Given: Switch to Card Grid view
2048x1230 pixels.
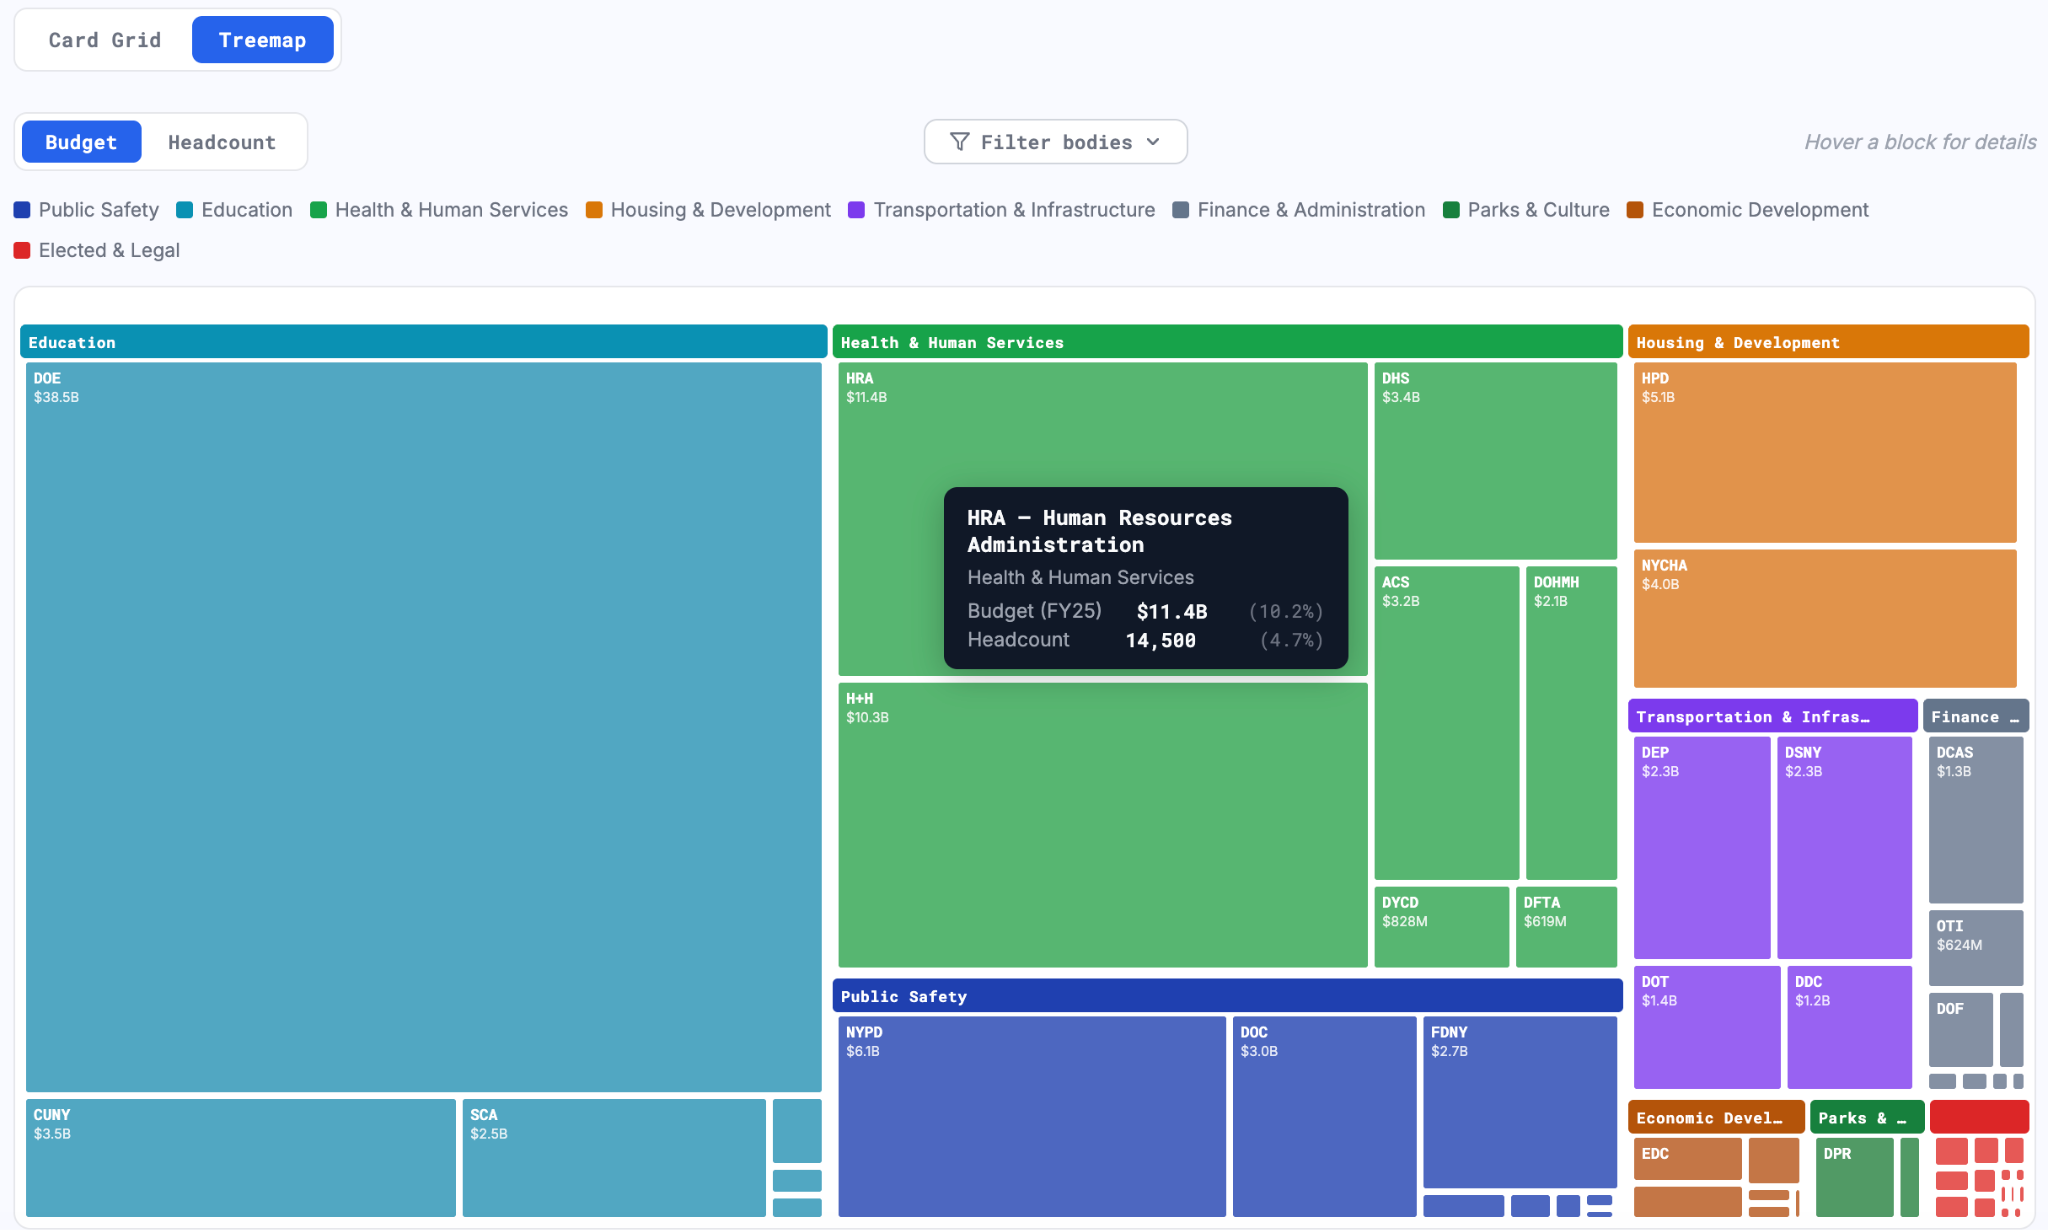Looking at the screenshot, I should click(x=104, y=40).
